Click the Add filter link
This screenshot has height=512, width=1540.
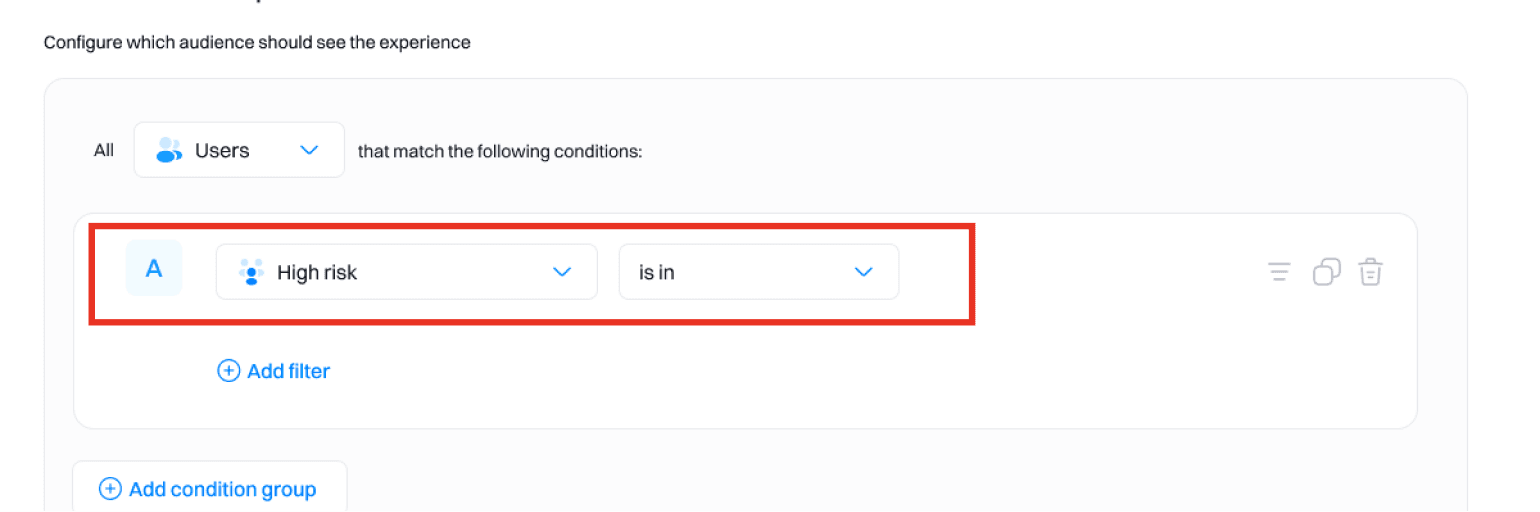288,371
